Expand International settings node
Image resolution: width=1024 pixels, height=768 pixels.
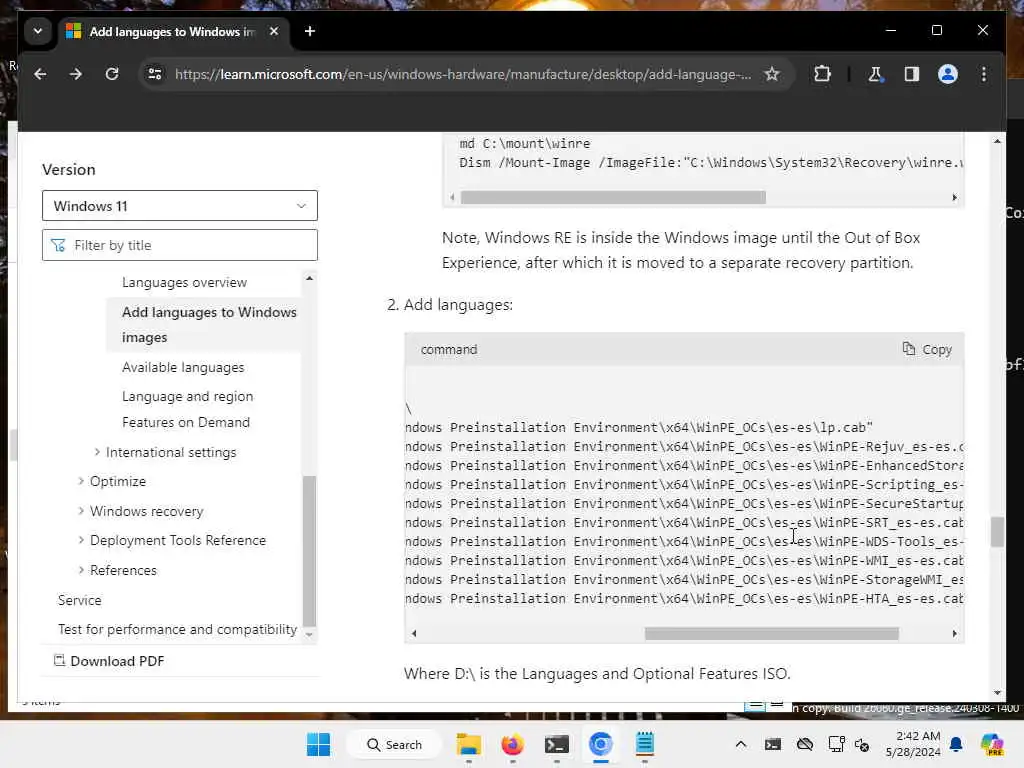pyautogui.click(x=97, y=452)
